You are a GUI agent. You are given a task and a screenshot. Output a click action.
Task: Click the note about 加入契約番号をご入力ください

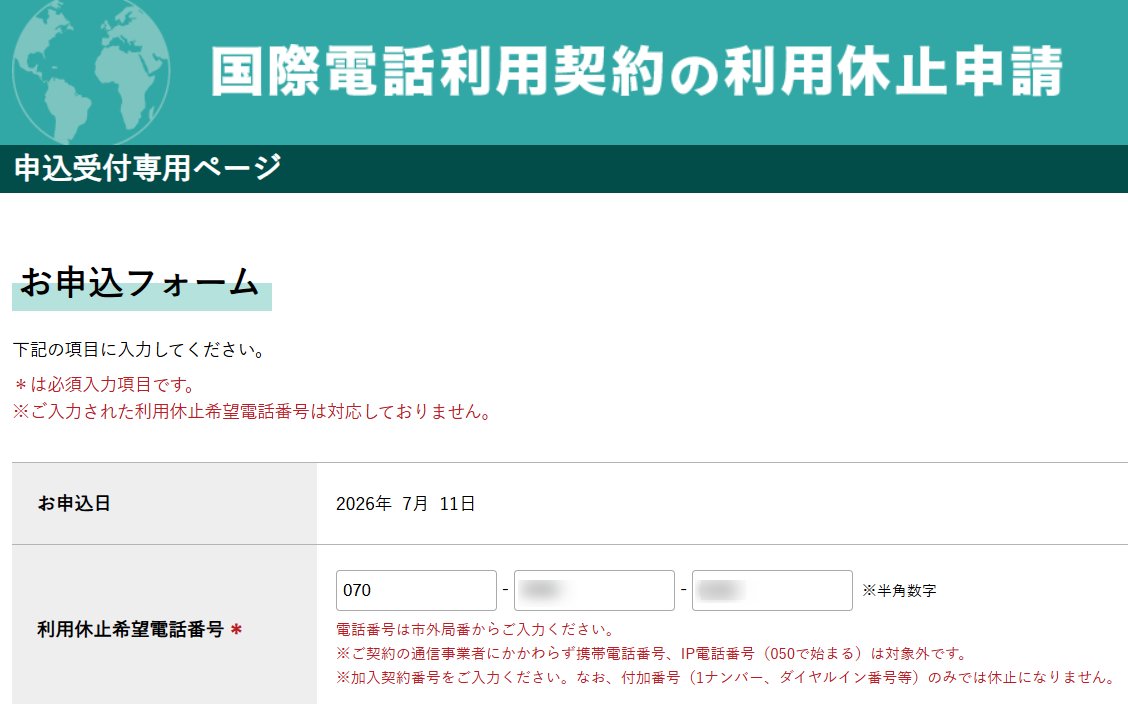click(726, 677)
